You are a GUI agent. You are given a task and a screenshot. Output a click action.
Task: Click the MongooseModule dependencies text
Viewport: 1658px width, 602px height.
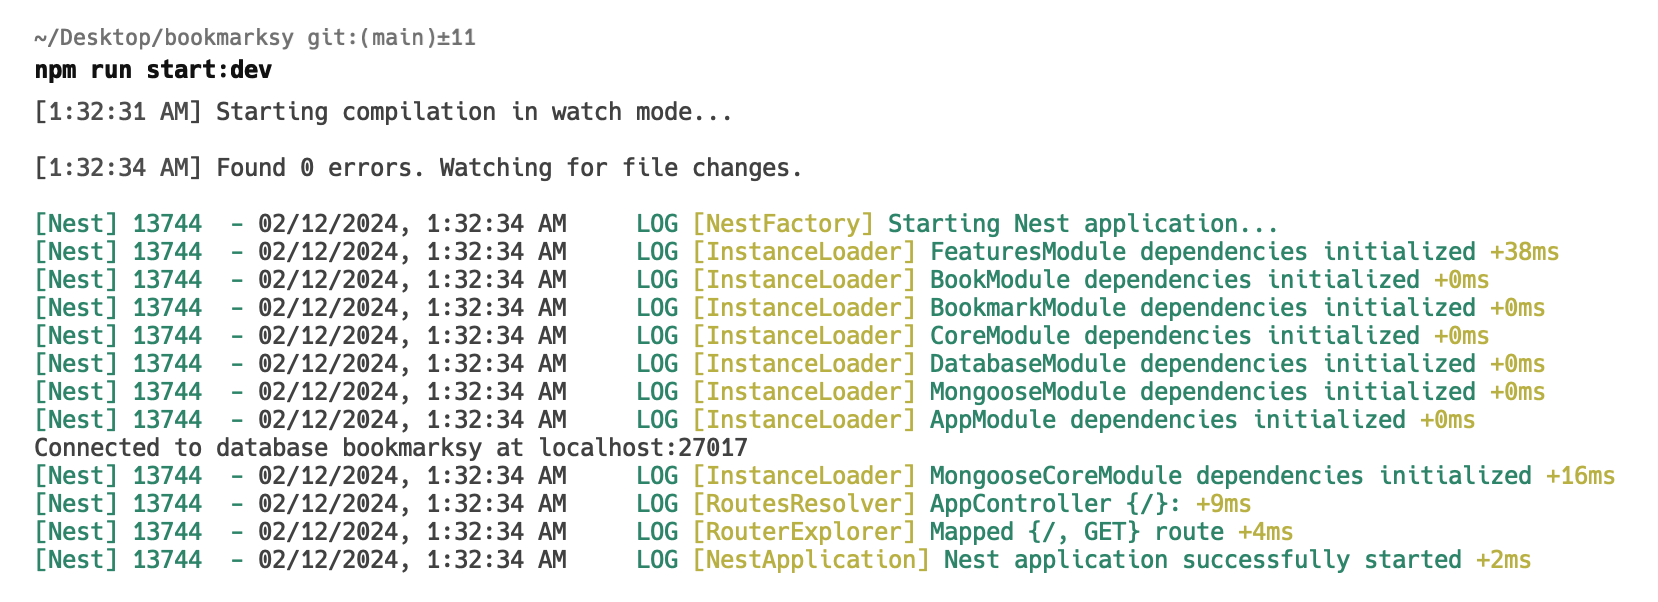1202,392
